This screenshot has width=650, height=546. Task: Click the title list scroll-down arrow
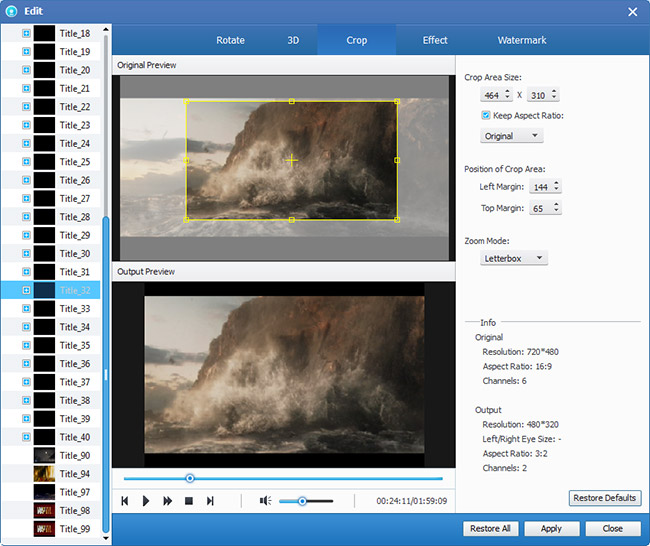[106, 538]
